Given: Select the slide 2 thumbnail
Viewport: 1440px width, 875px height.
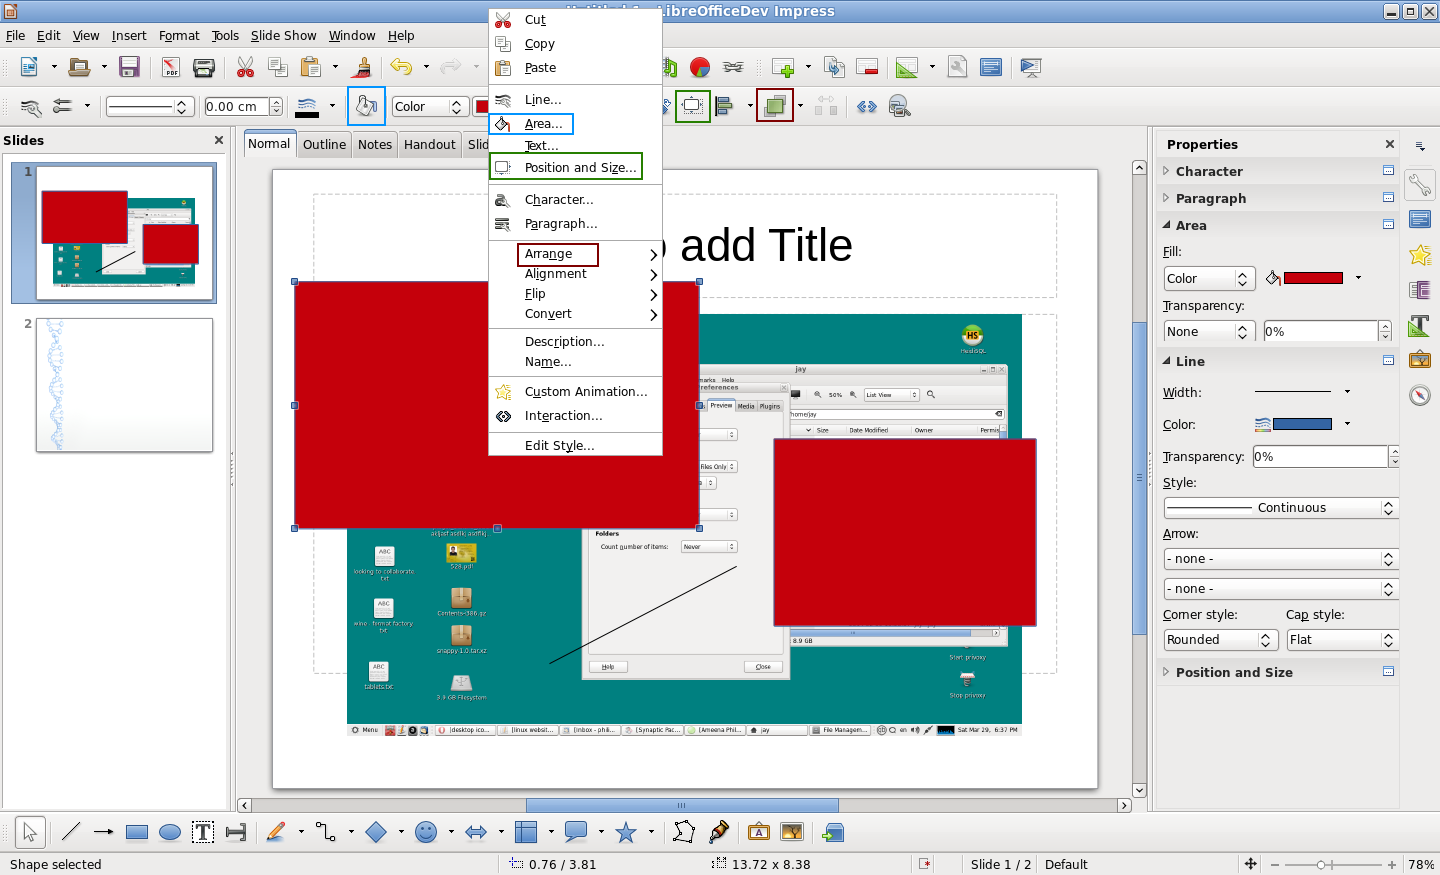Looking at the screenshot, I should coord(124,385).
